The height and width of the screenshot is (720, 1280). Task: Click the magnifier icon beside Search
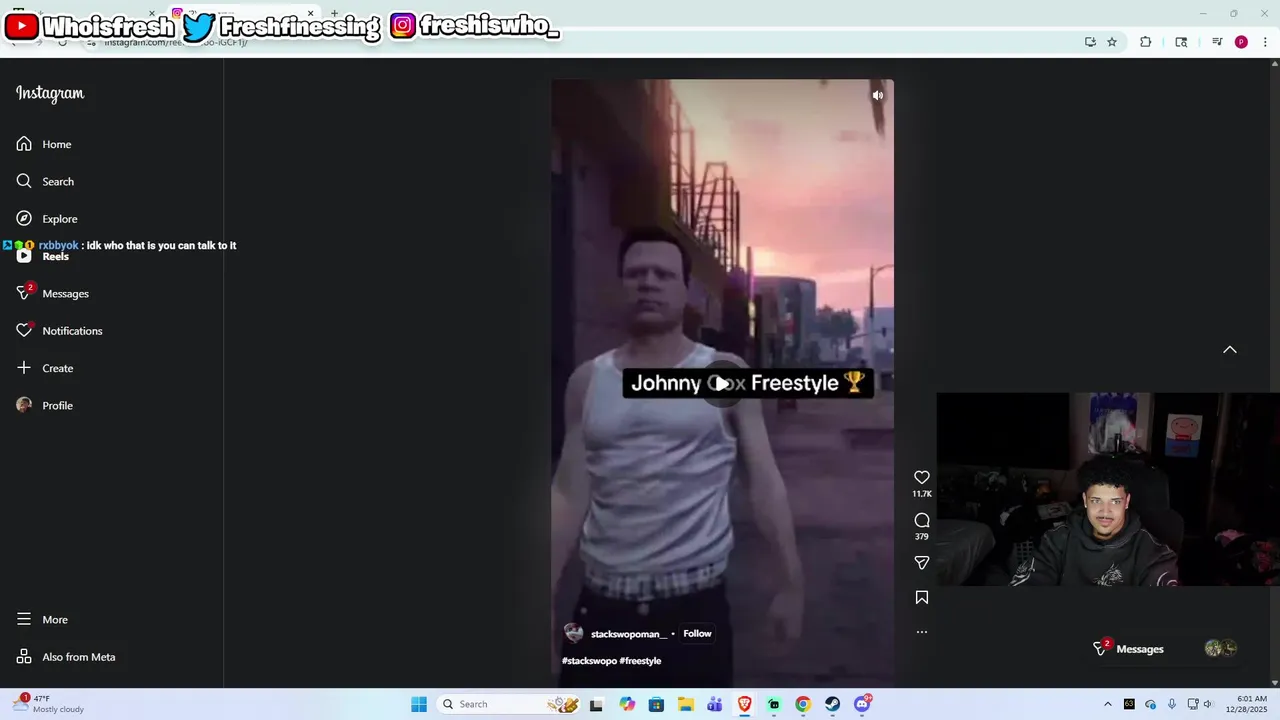coord(24,181)
